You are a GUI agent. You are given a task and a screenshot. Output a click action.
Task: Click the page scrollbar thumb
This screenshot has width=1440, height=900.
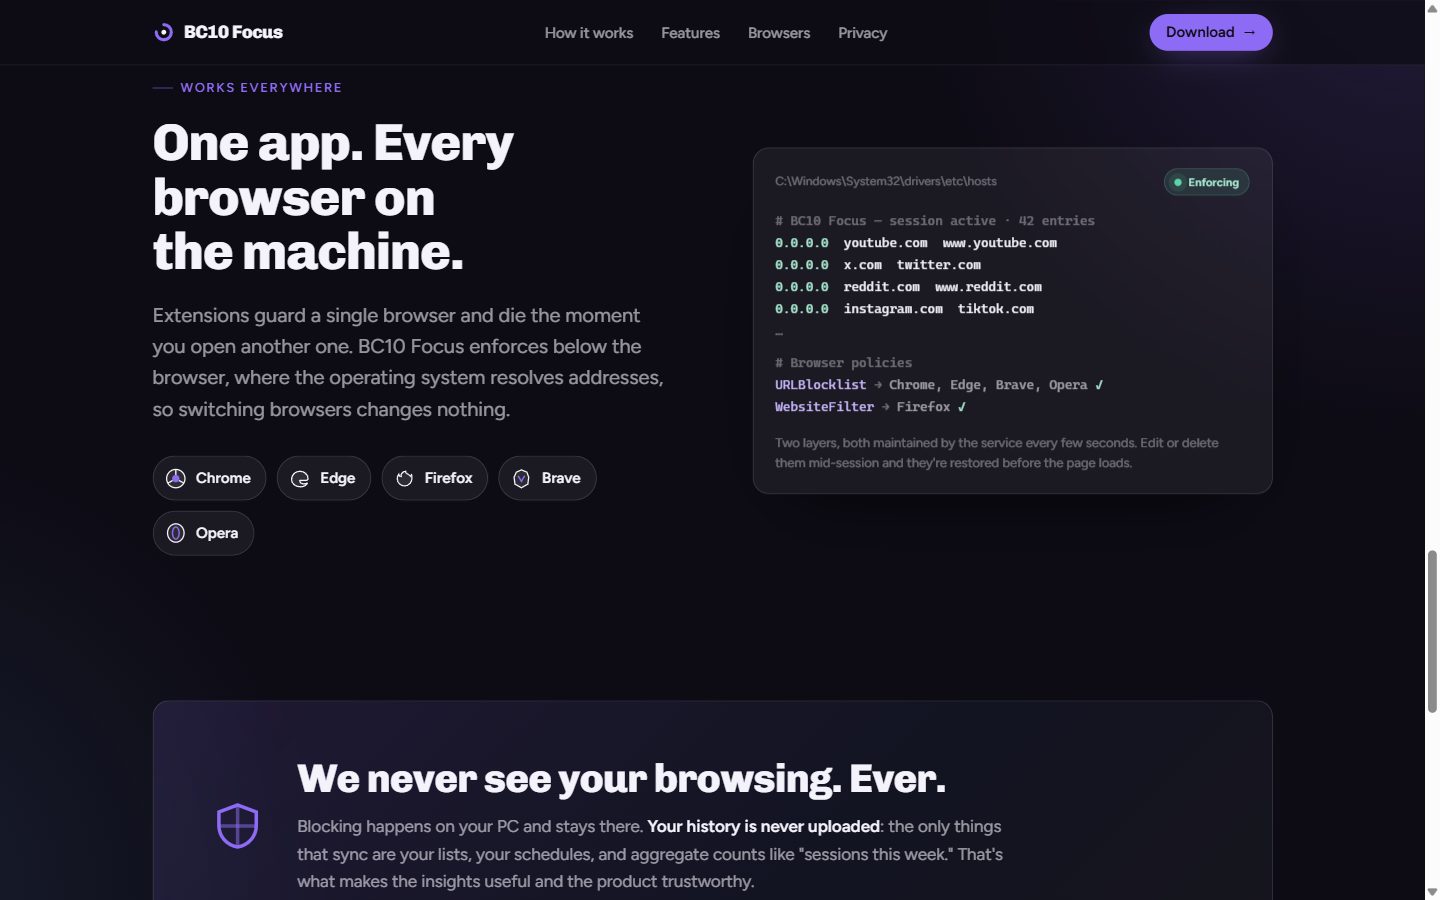click(1432, 631)
